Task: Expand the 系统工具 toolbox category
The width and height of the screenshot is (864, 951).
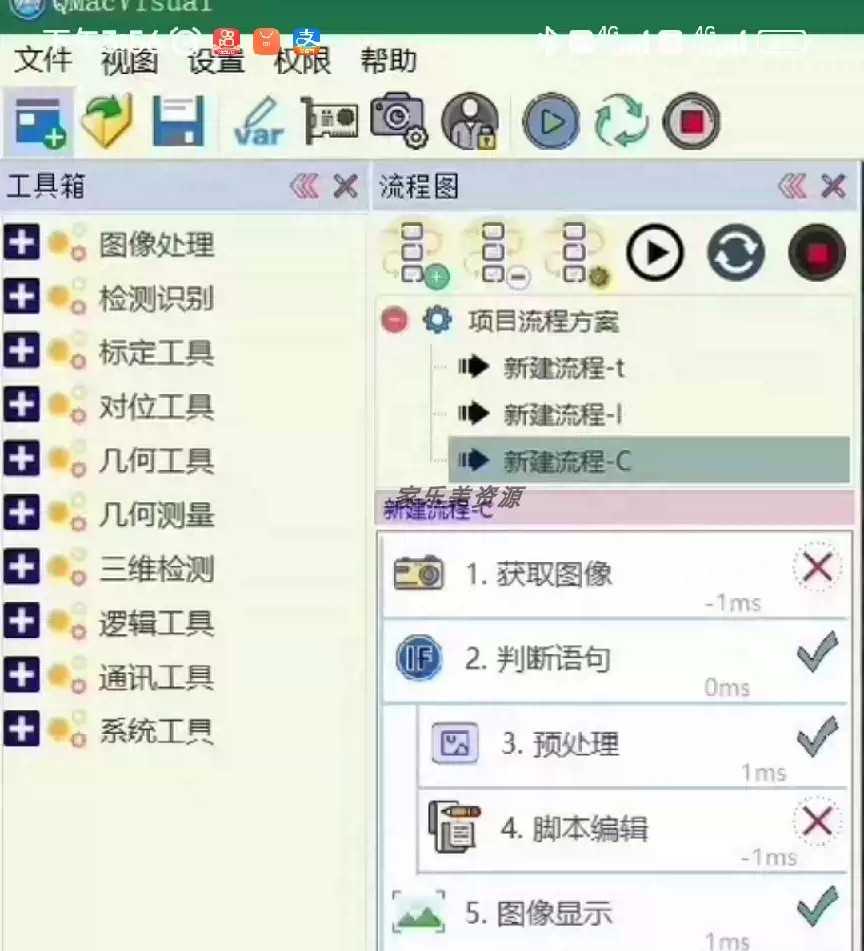Action: coord(22,728)
